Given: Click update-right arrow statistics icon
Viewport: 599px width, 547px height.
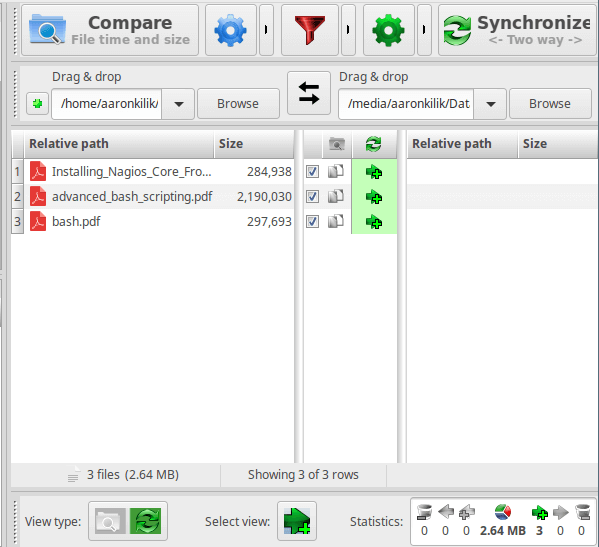Looking at the screenshot, I should point(560,512).
